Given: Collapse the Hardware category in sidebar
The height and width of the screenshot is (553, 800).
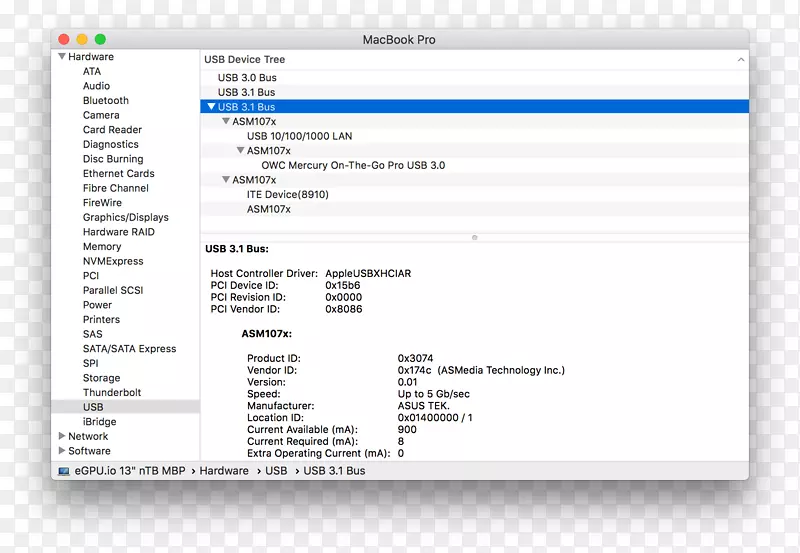Looking at the screenshot, I should click(x=62, y=57).
